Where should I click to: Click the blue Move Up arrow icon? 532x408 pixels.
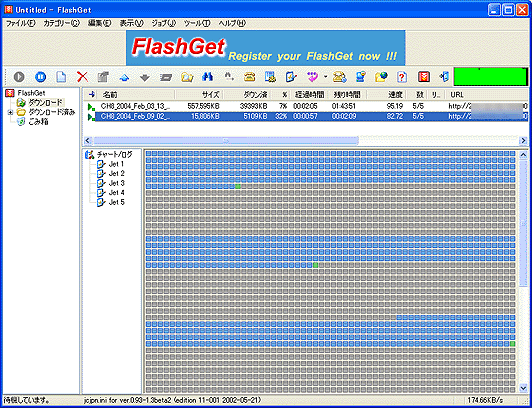pyautogui.click(x=124, y=78)
